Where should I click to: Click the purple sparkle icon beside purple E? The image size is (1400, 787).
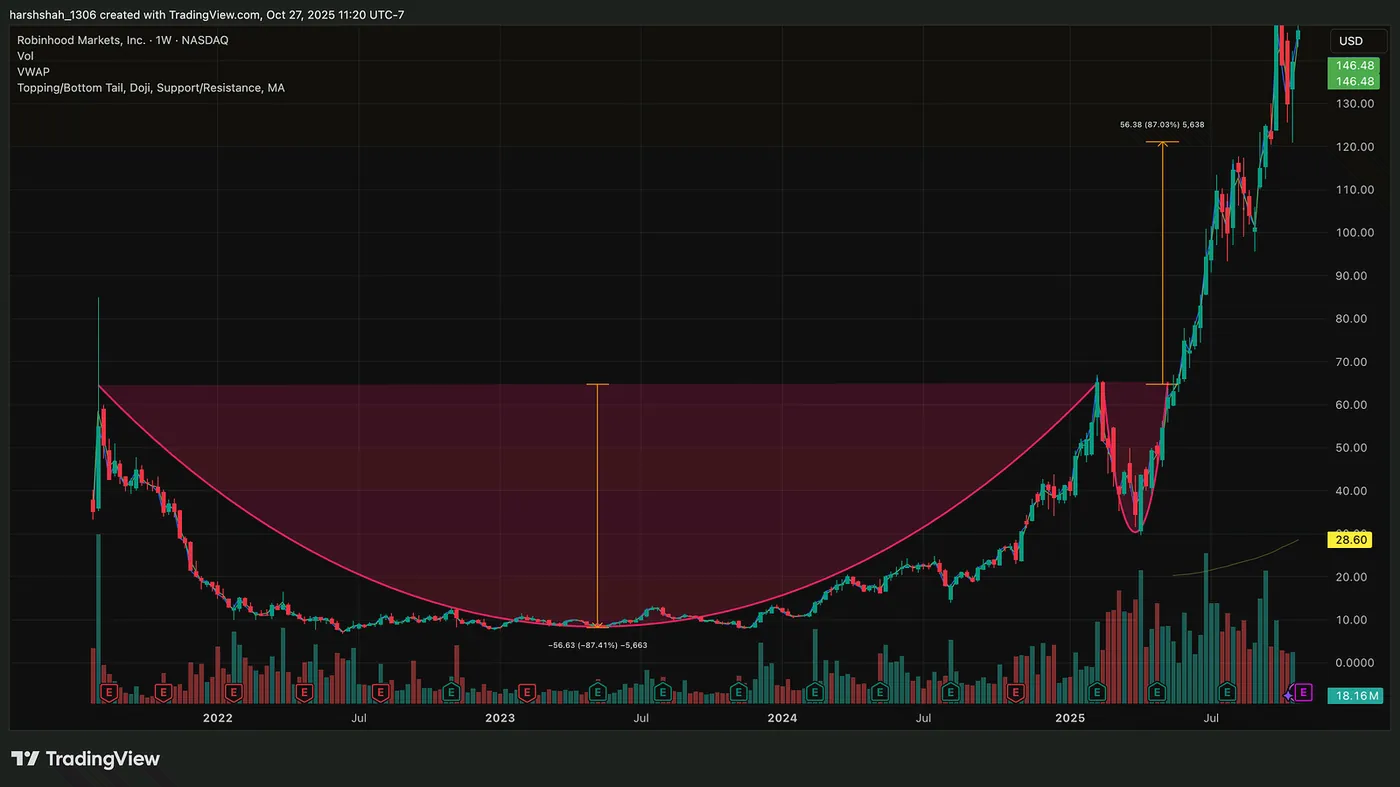[x=1290, y=693]
